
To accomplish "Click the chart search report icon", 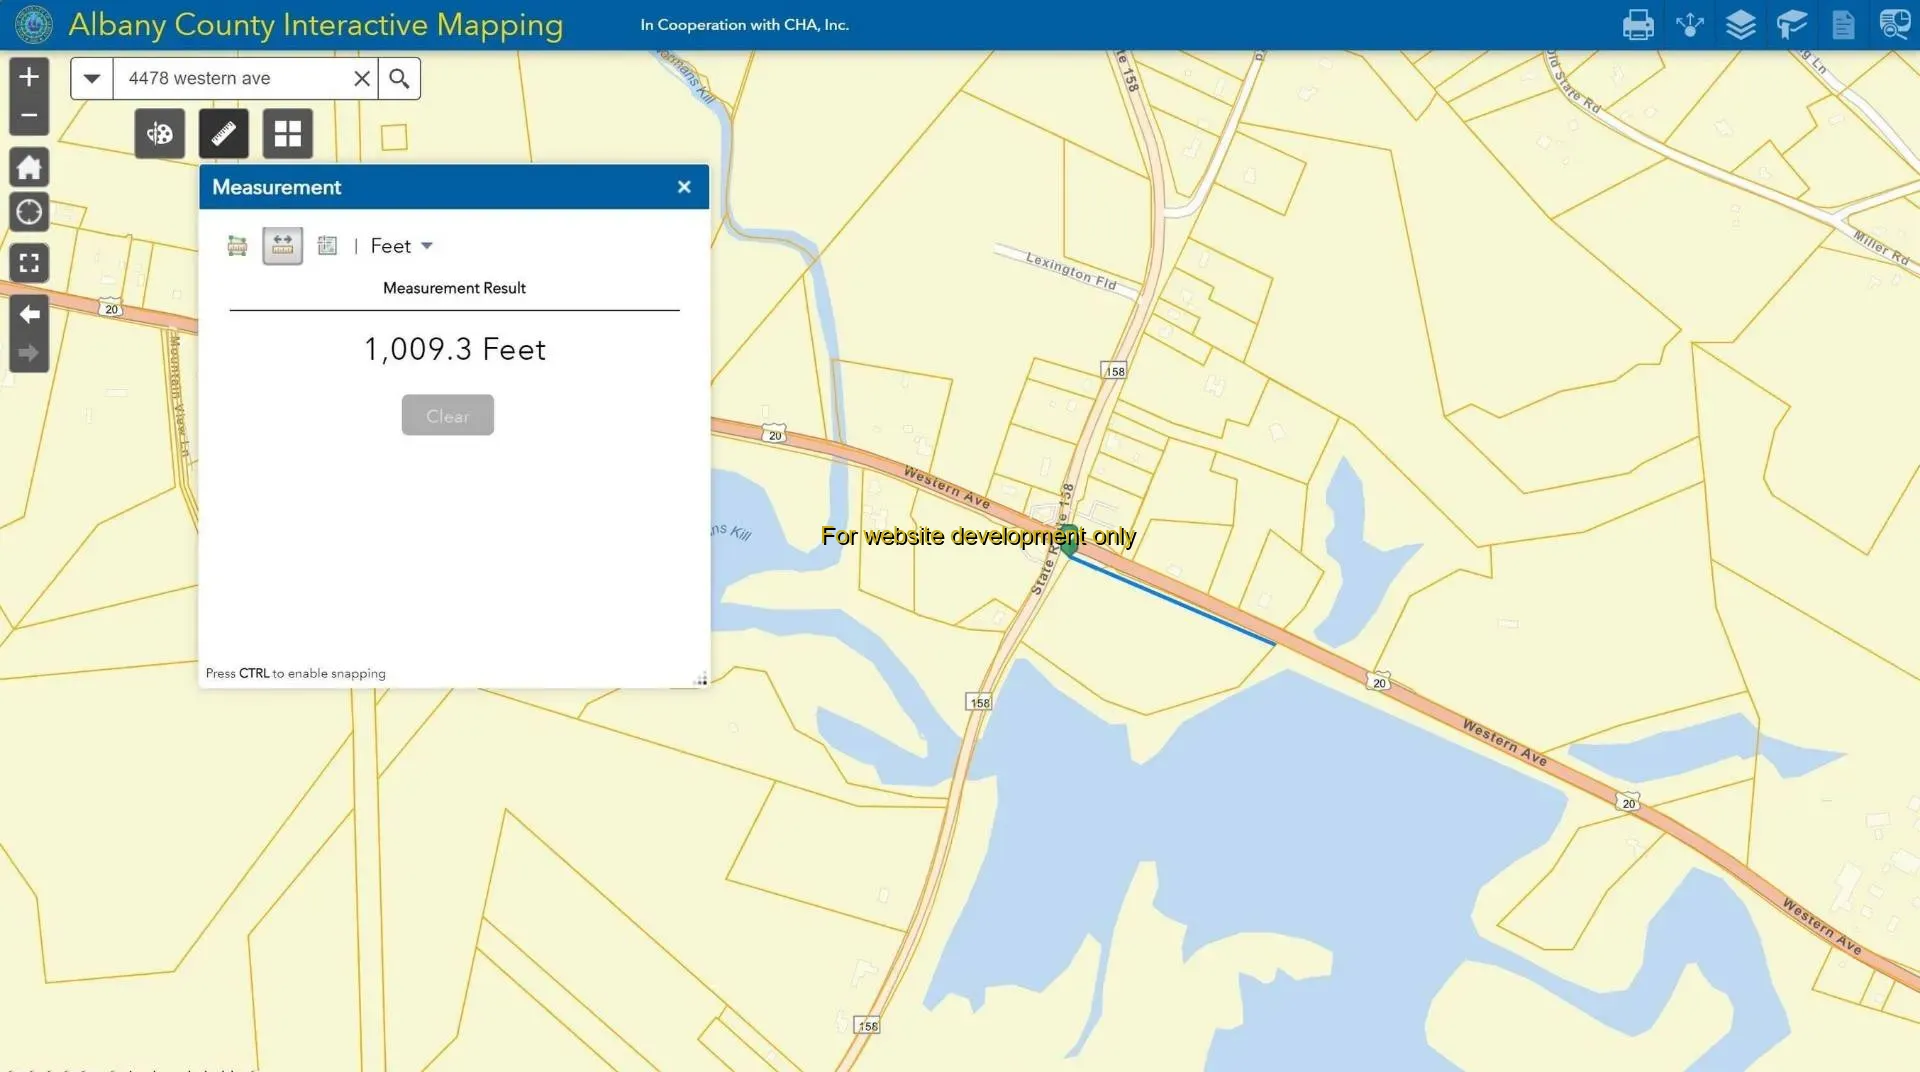I will click(1893, 25).
